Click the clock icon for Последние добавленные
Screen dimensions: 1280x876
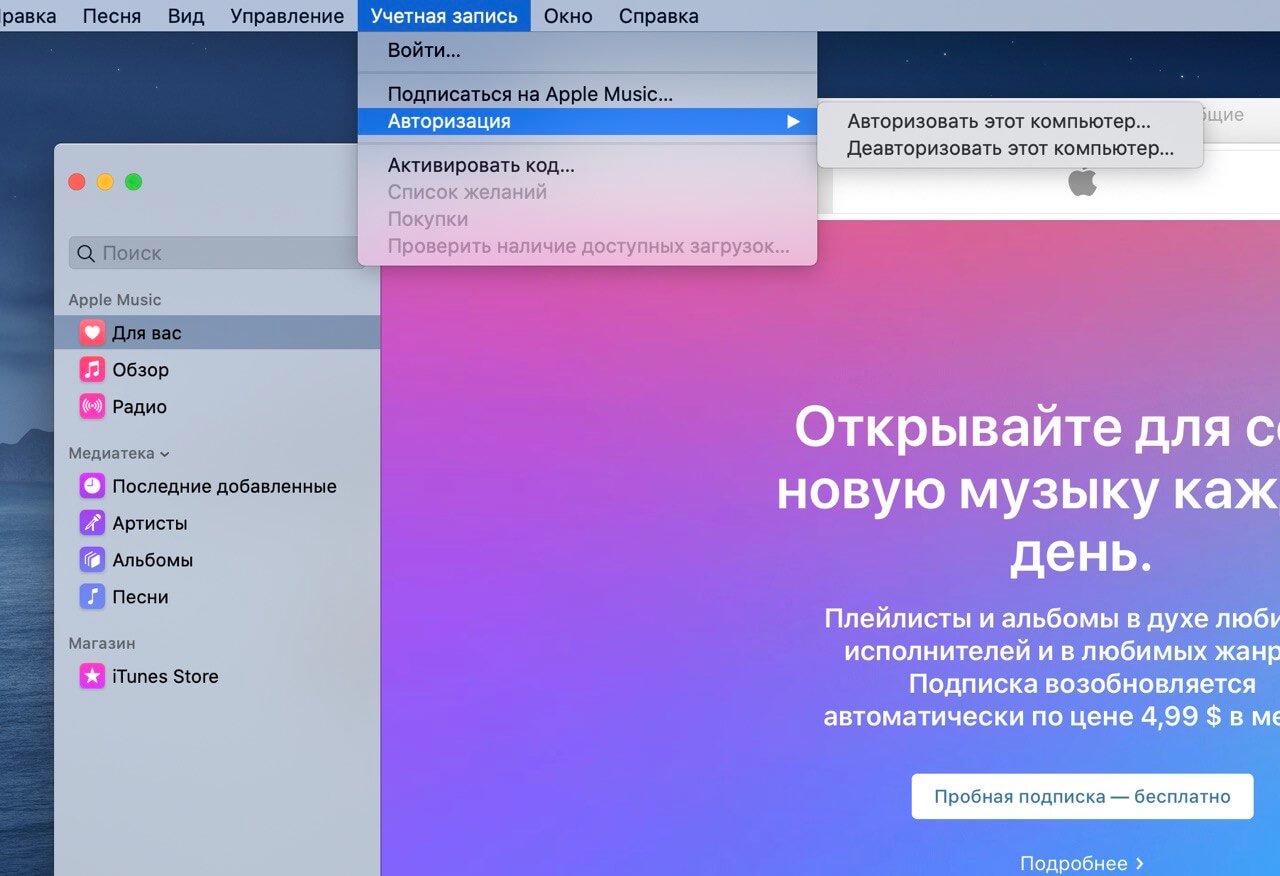coord(92,486)
